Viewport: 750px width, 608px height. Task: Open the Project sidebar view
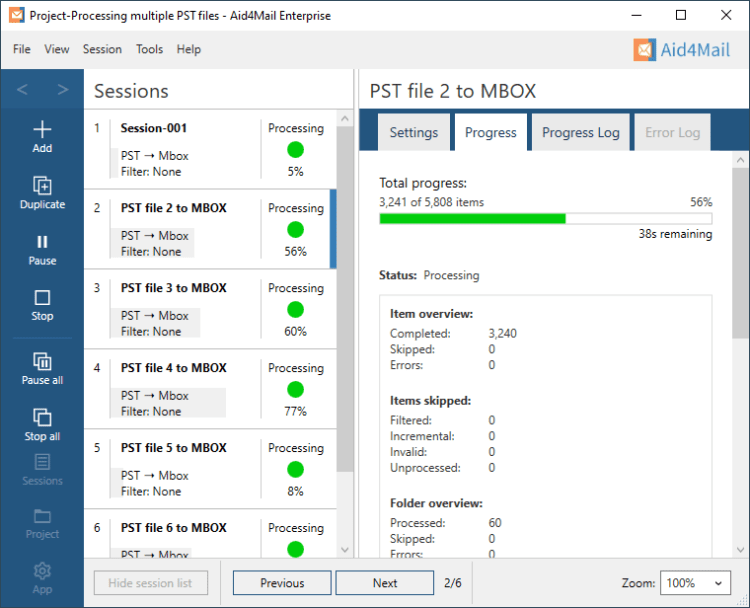point(42,524)
